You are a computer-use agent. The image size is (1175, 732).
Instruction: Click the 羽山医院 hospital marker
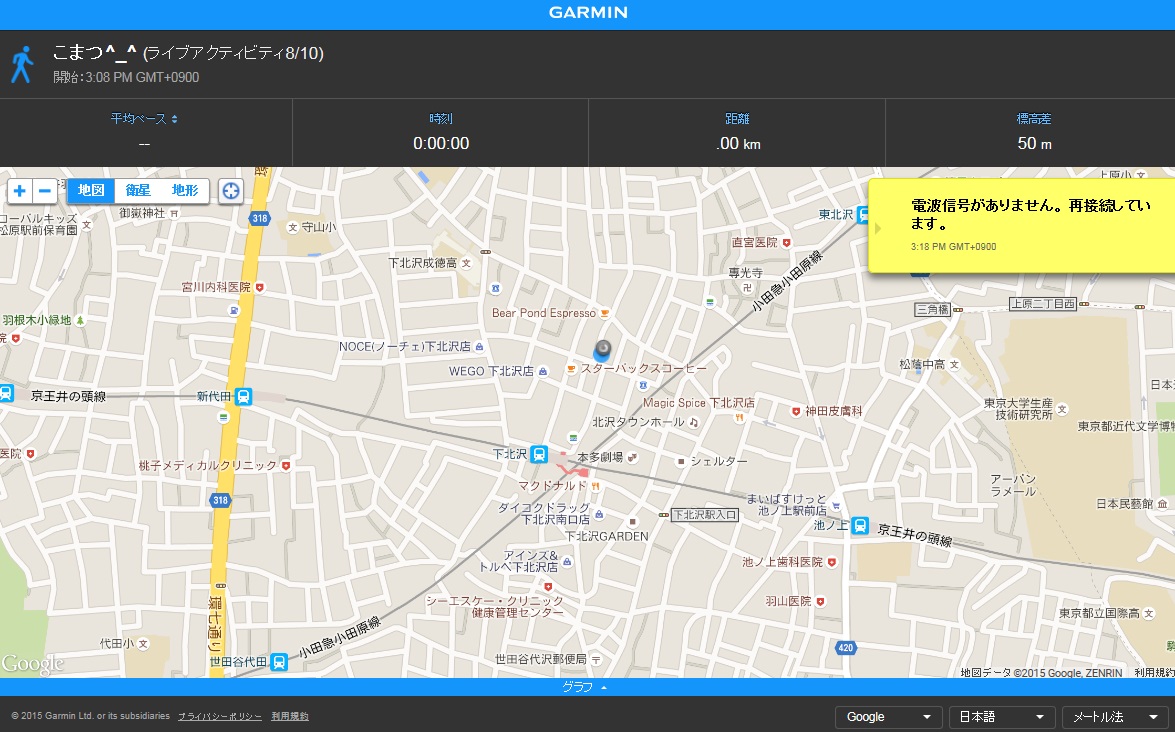coord(821,601)
